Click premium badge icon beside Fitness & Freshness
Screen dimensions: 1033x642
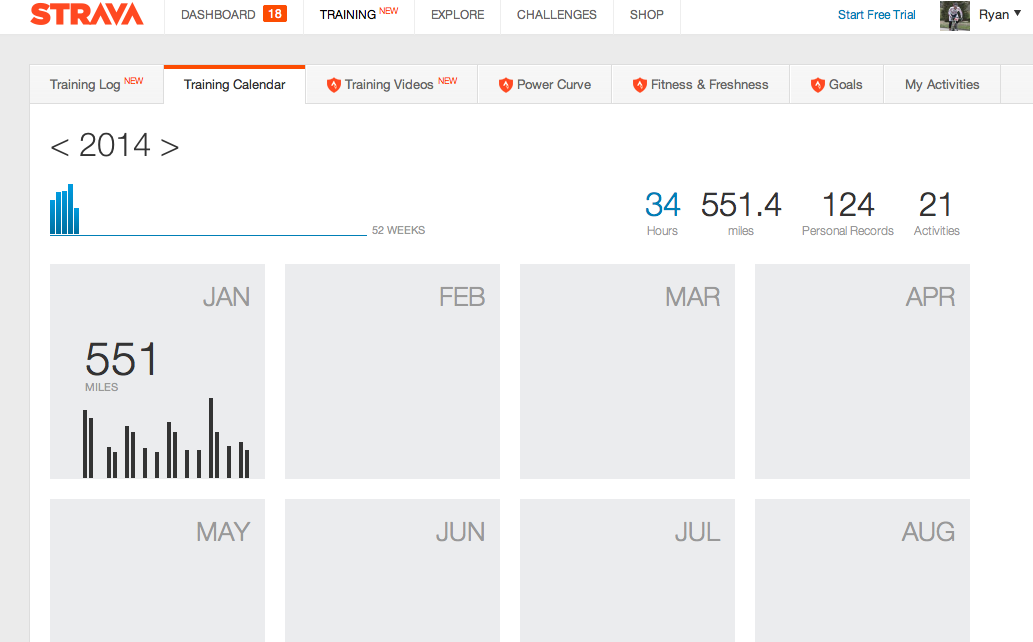tap(640, 85)
